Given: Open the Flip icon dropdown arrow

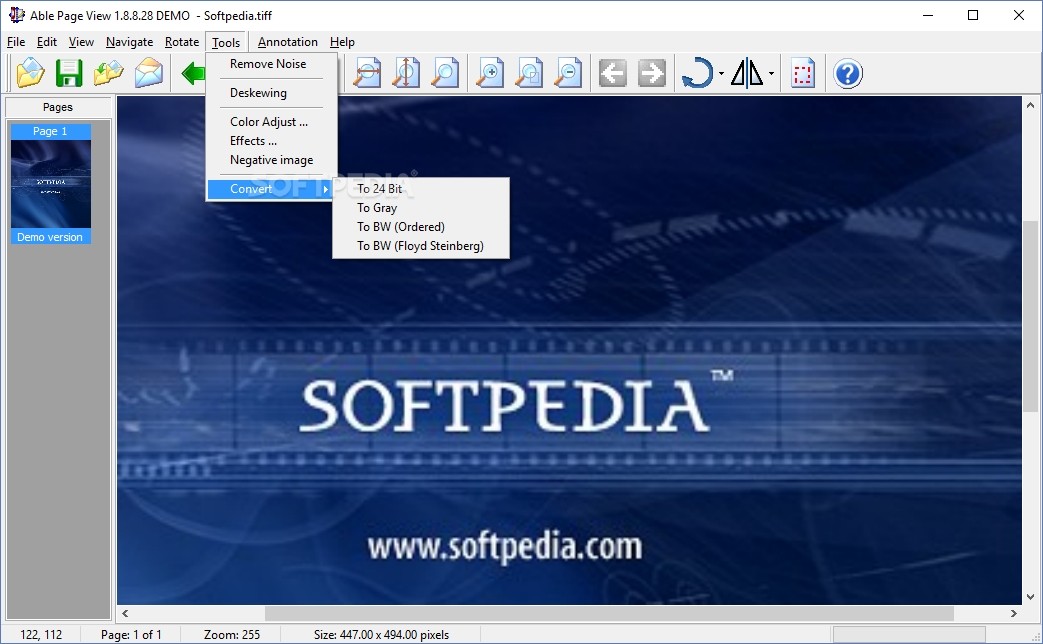Looking at the screenshot, I should click(x=771, y=74).
